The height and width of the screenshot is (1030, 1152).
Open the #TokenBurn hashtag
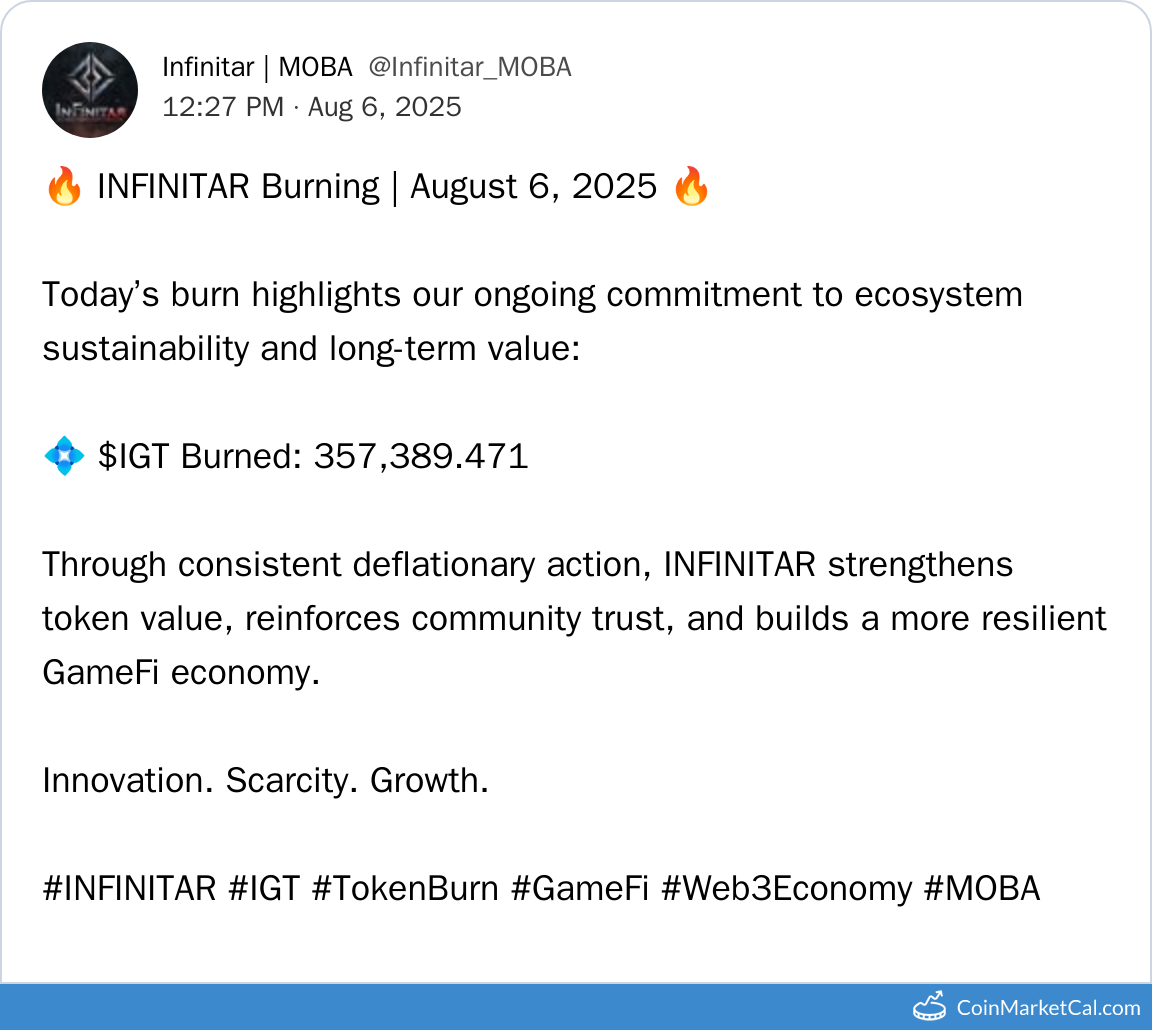(x=405, y=888)
